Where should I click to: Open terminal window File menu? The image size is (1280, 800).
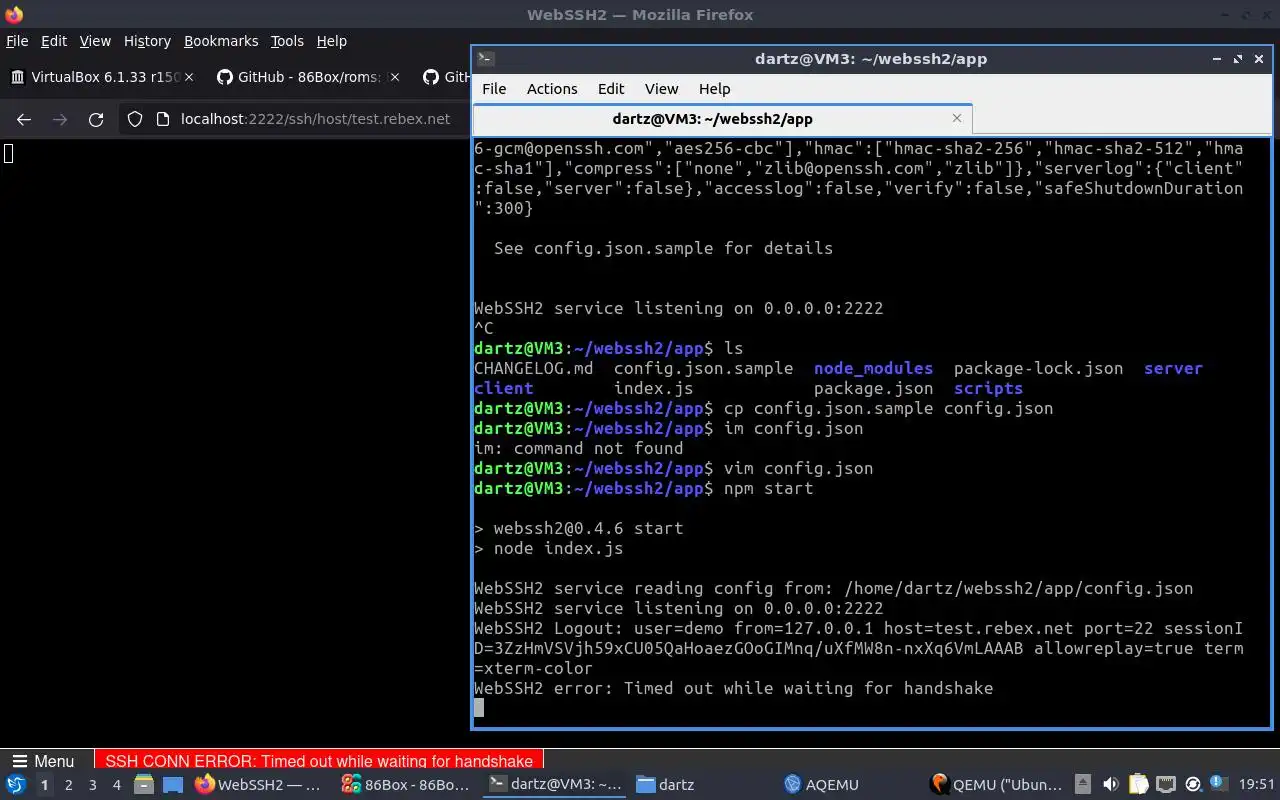(494, 88)
